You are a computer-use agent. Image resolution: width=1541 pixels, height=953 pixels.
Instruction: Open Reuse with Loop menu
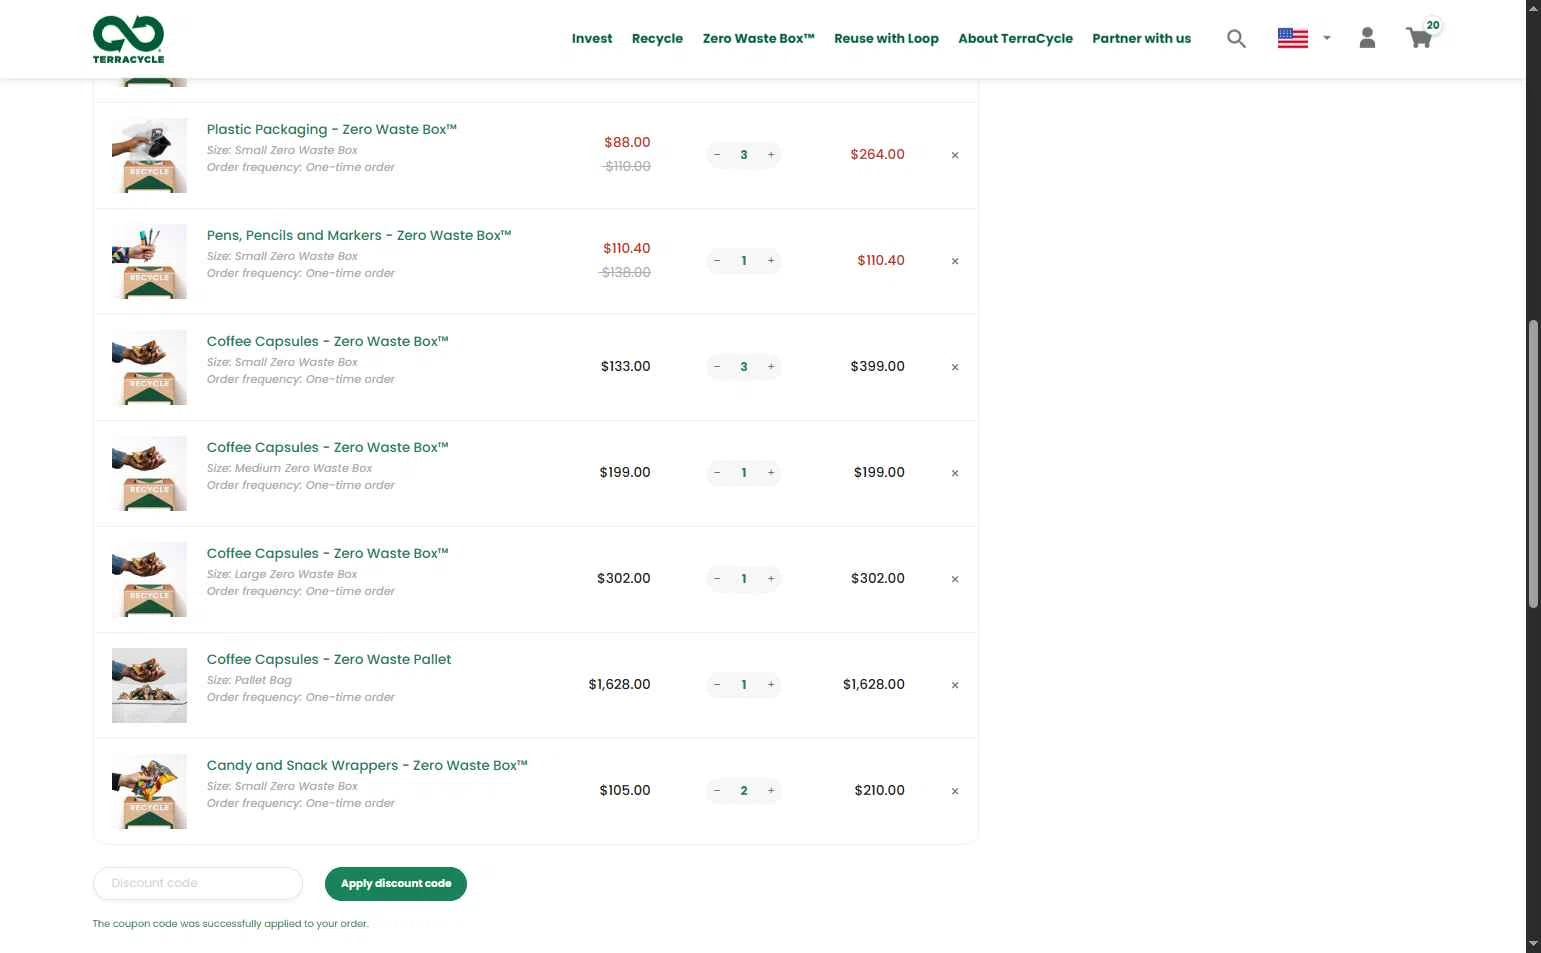(886, 38)
